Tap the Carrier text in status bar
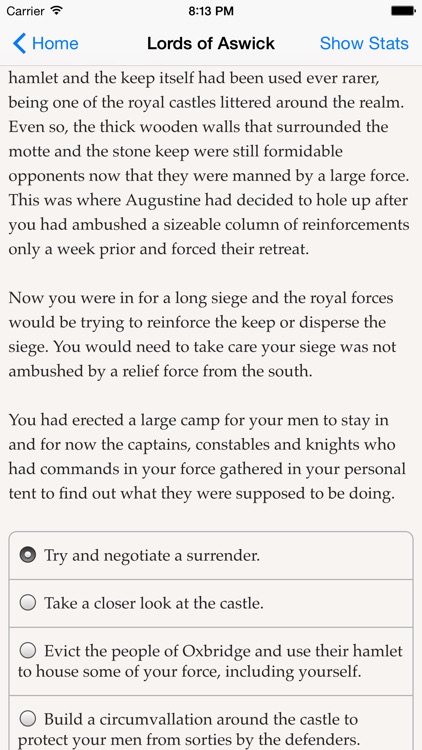This screenshot has width=422, height=750. [25, 11]
